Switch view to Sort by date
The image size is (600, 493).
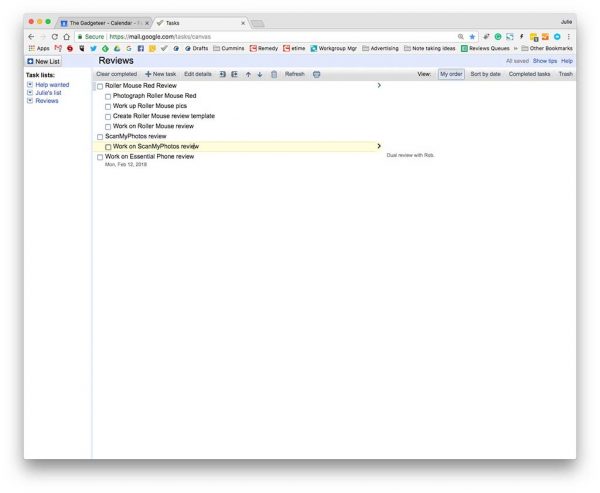[485, 74]
